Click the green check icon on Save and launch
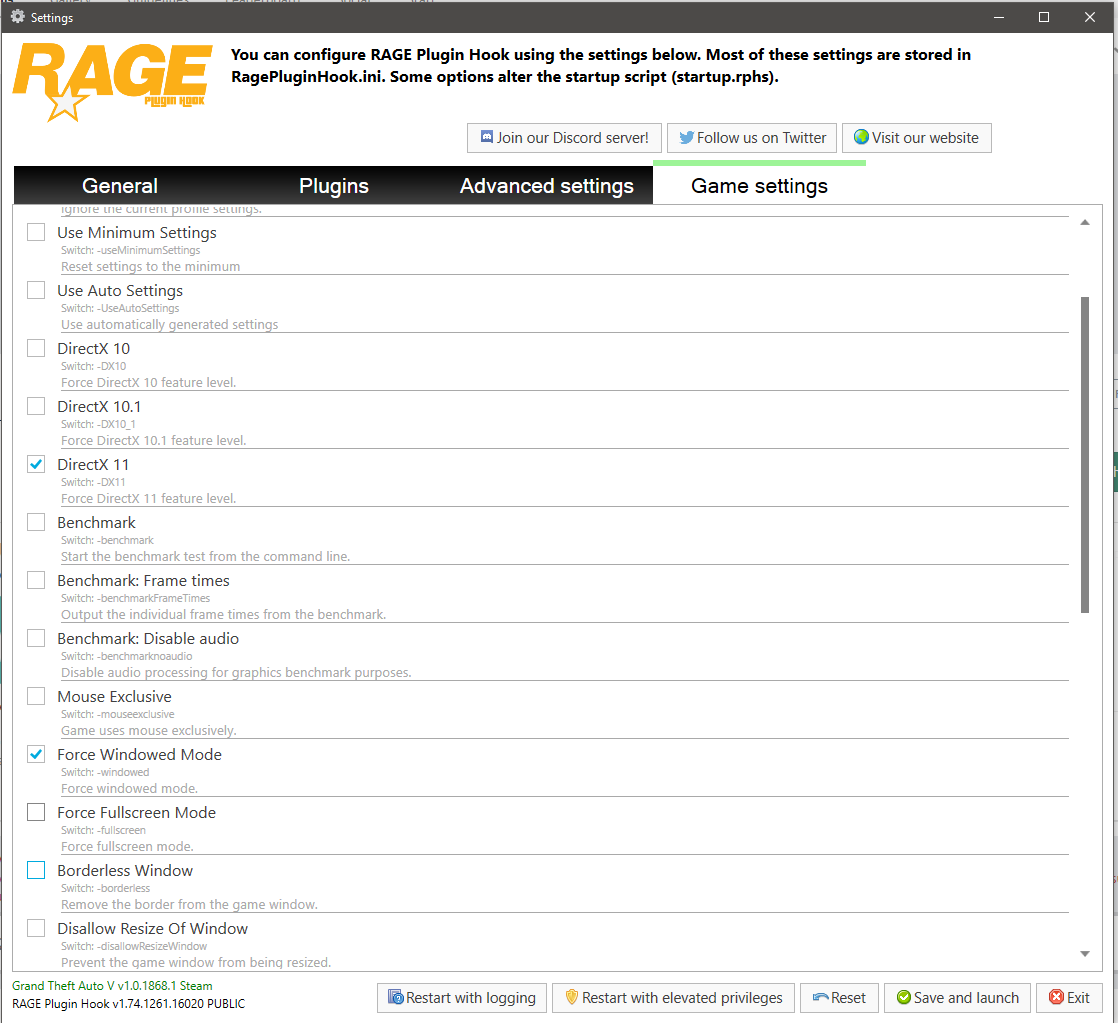 [903, 997]
